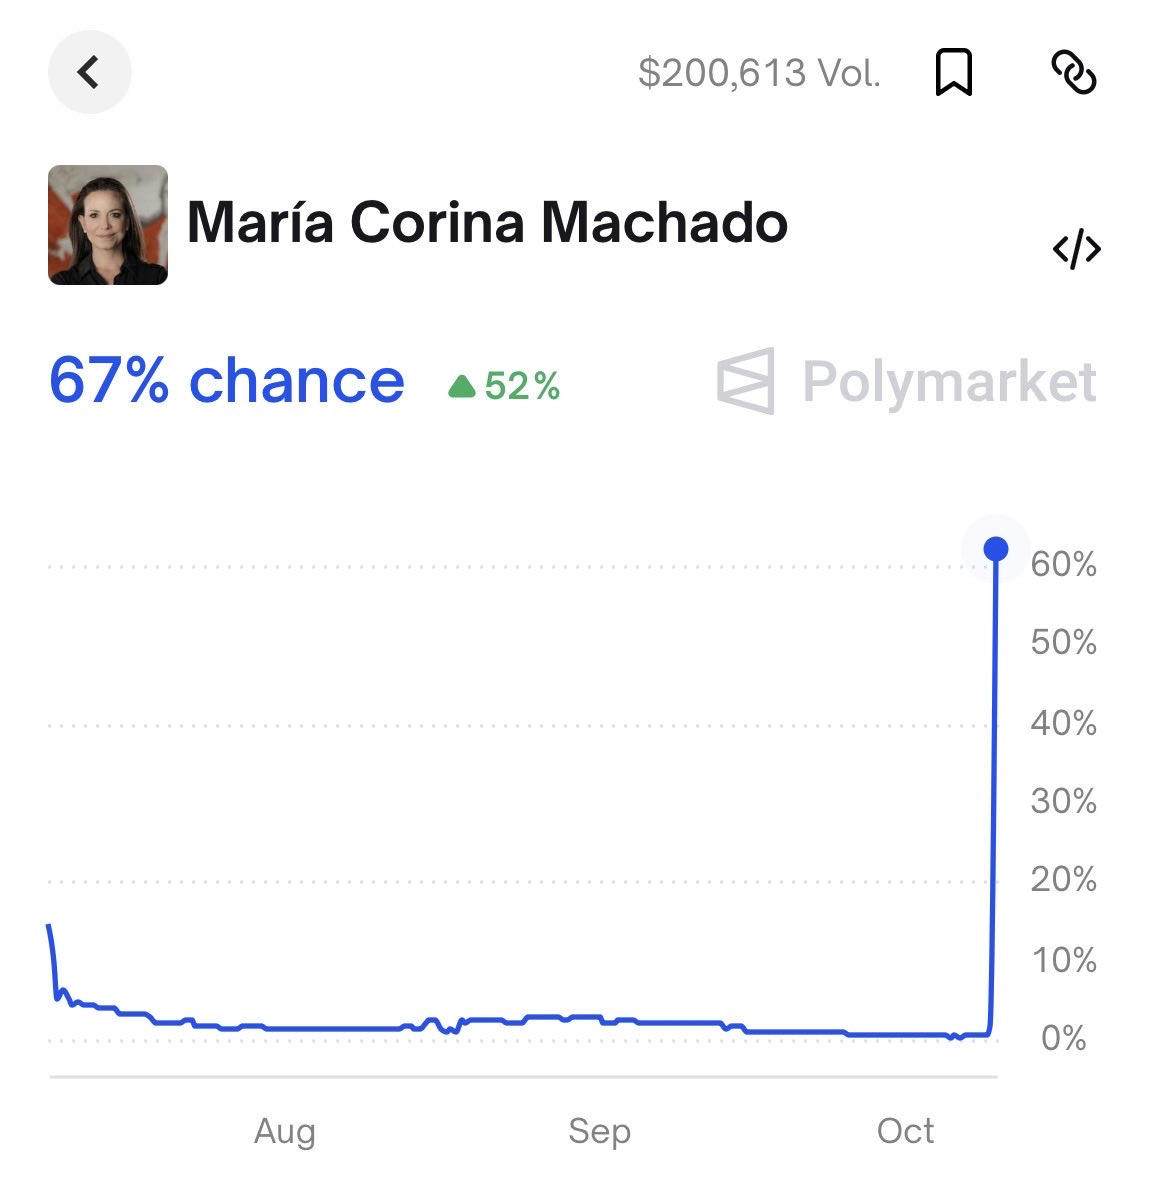Click the 52% change value
This screenshot has width=1170, height=1198.
522,386
